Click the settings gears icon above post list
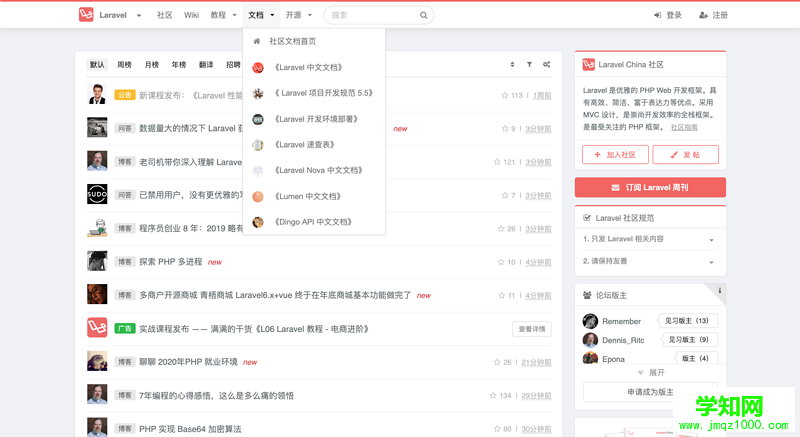The image size is (800, 437). [x=546, y=64]
